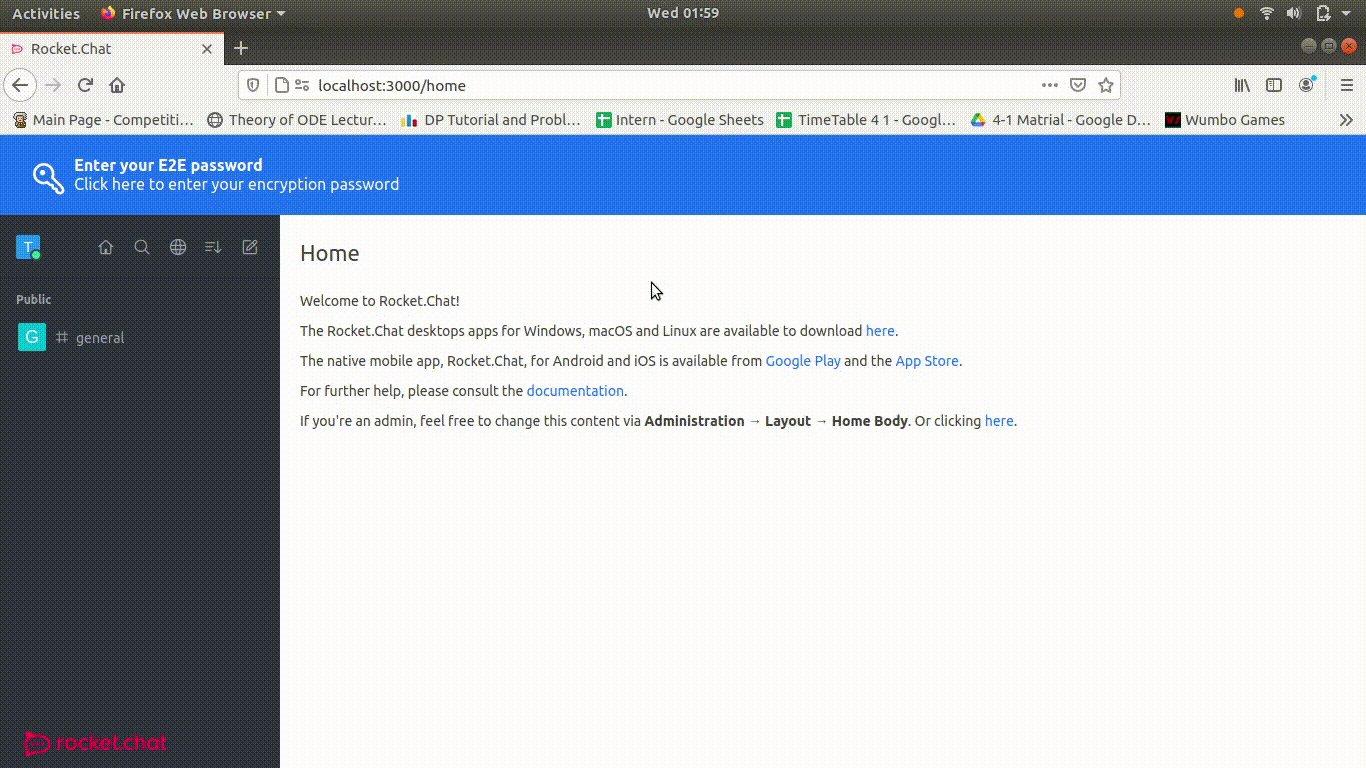
Task: Open the Directory globe icon
Action: [178, 247]
